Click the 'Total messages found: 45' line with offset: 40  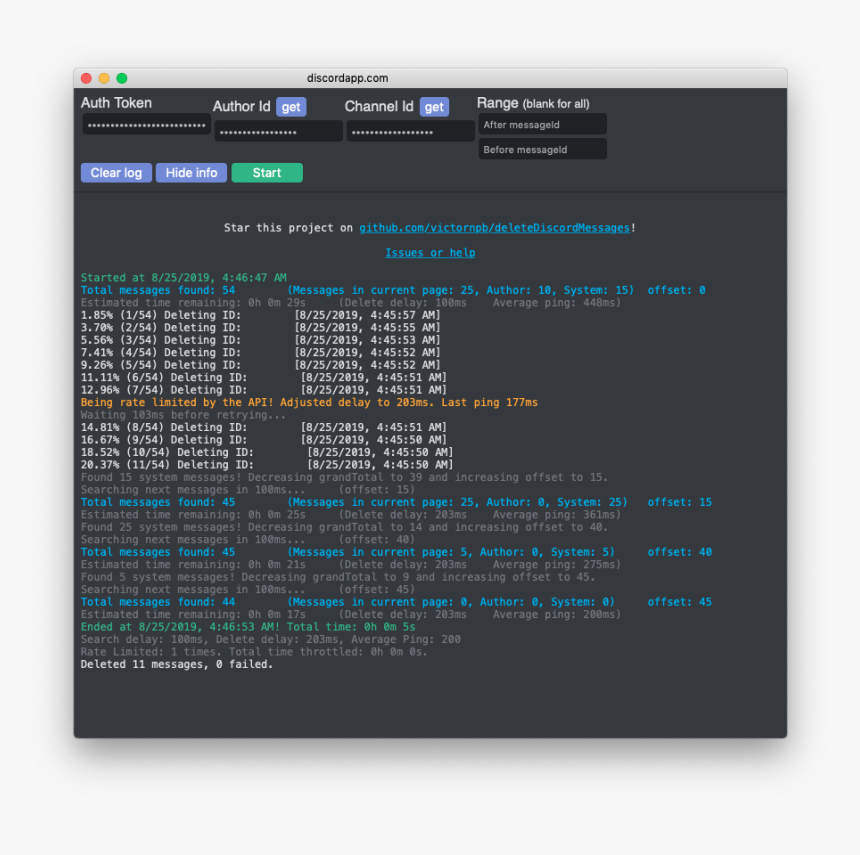[x=396, y=552]
